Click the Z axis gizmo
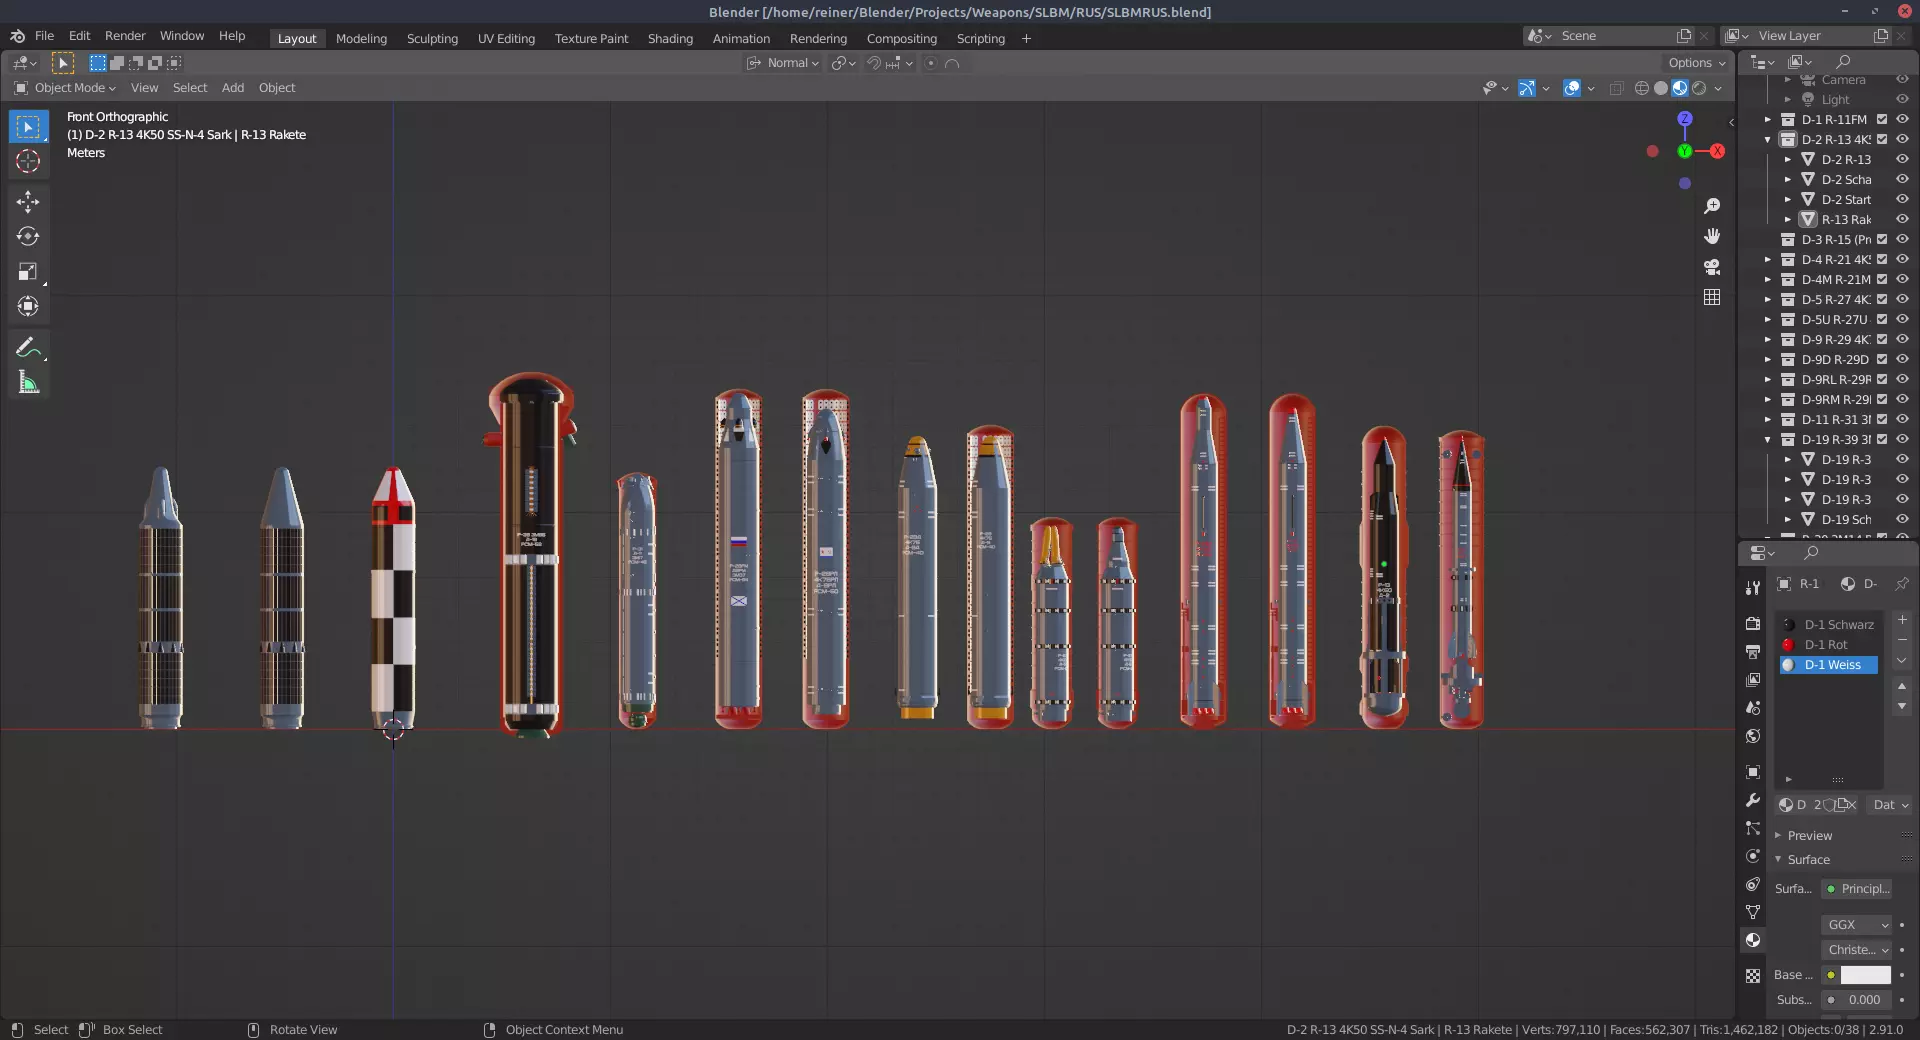Screen dimensions: 1920x1040 (x=1685, y=118)
